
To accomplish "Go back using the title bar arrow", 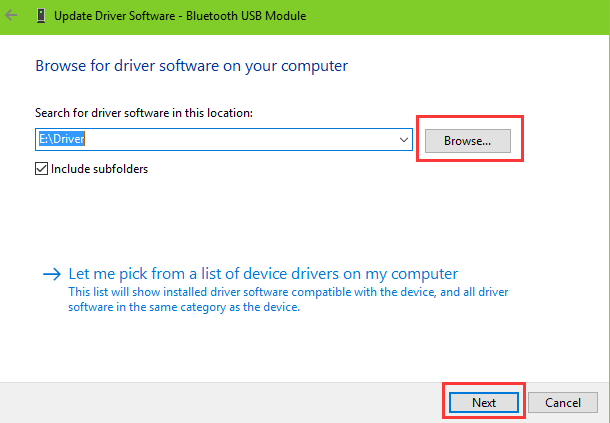I will click(11, 16).
